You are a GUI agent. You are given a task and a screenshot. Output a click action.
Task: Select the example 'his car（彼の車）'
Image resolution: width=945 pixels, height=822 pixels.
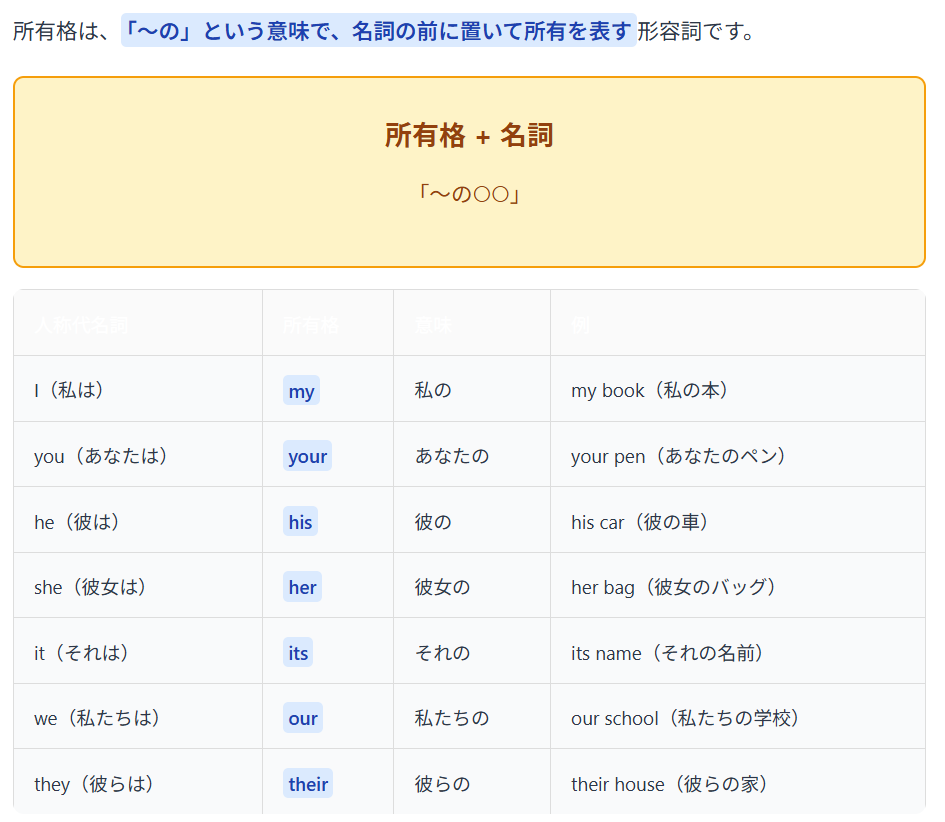point(640,522)
